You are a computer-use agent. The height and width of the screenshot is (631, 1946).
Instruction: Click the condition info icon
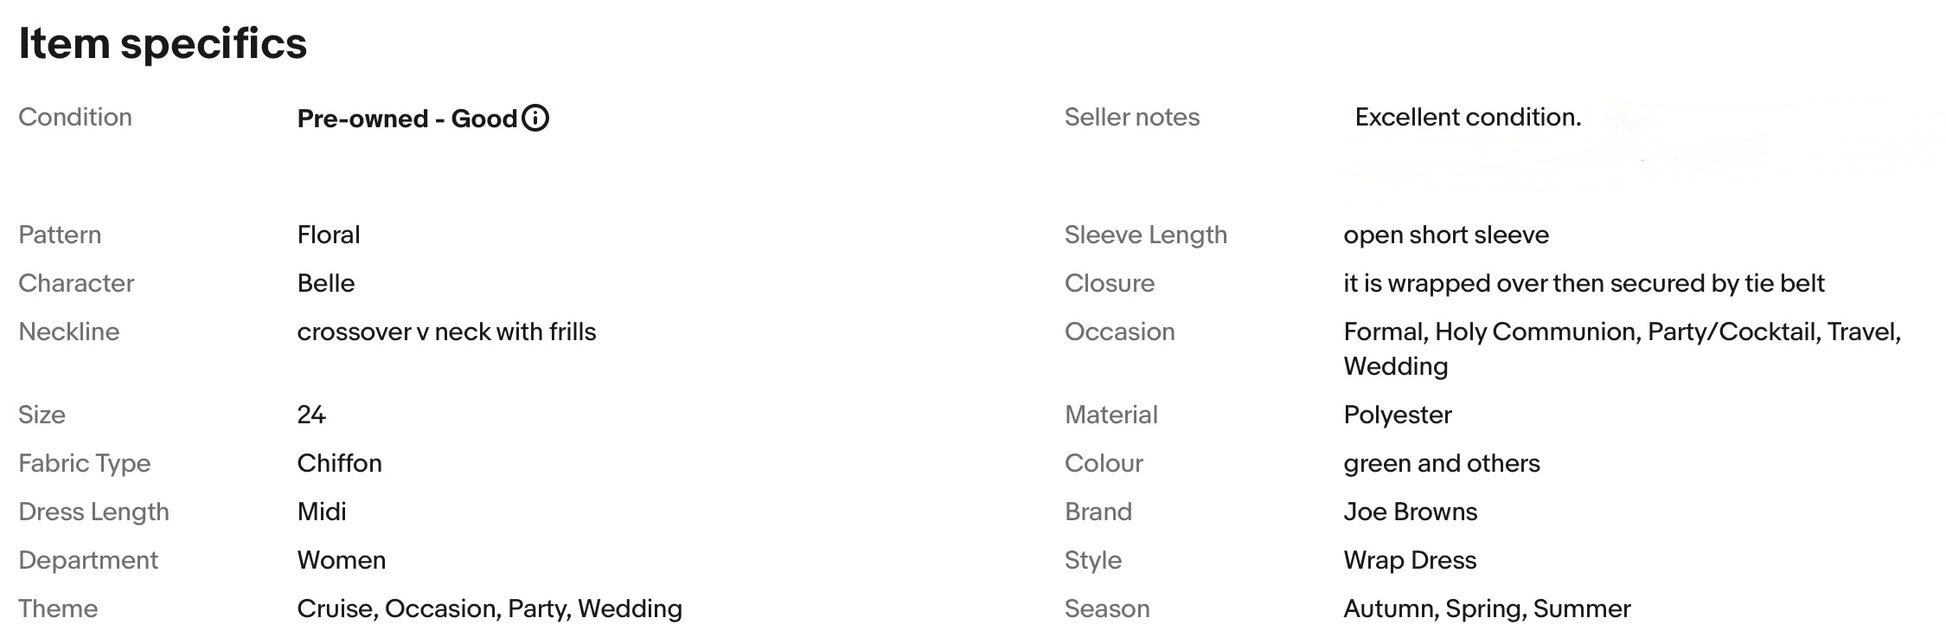(x=536, y=118)
